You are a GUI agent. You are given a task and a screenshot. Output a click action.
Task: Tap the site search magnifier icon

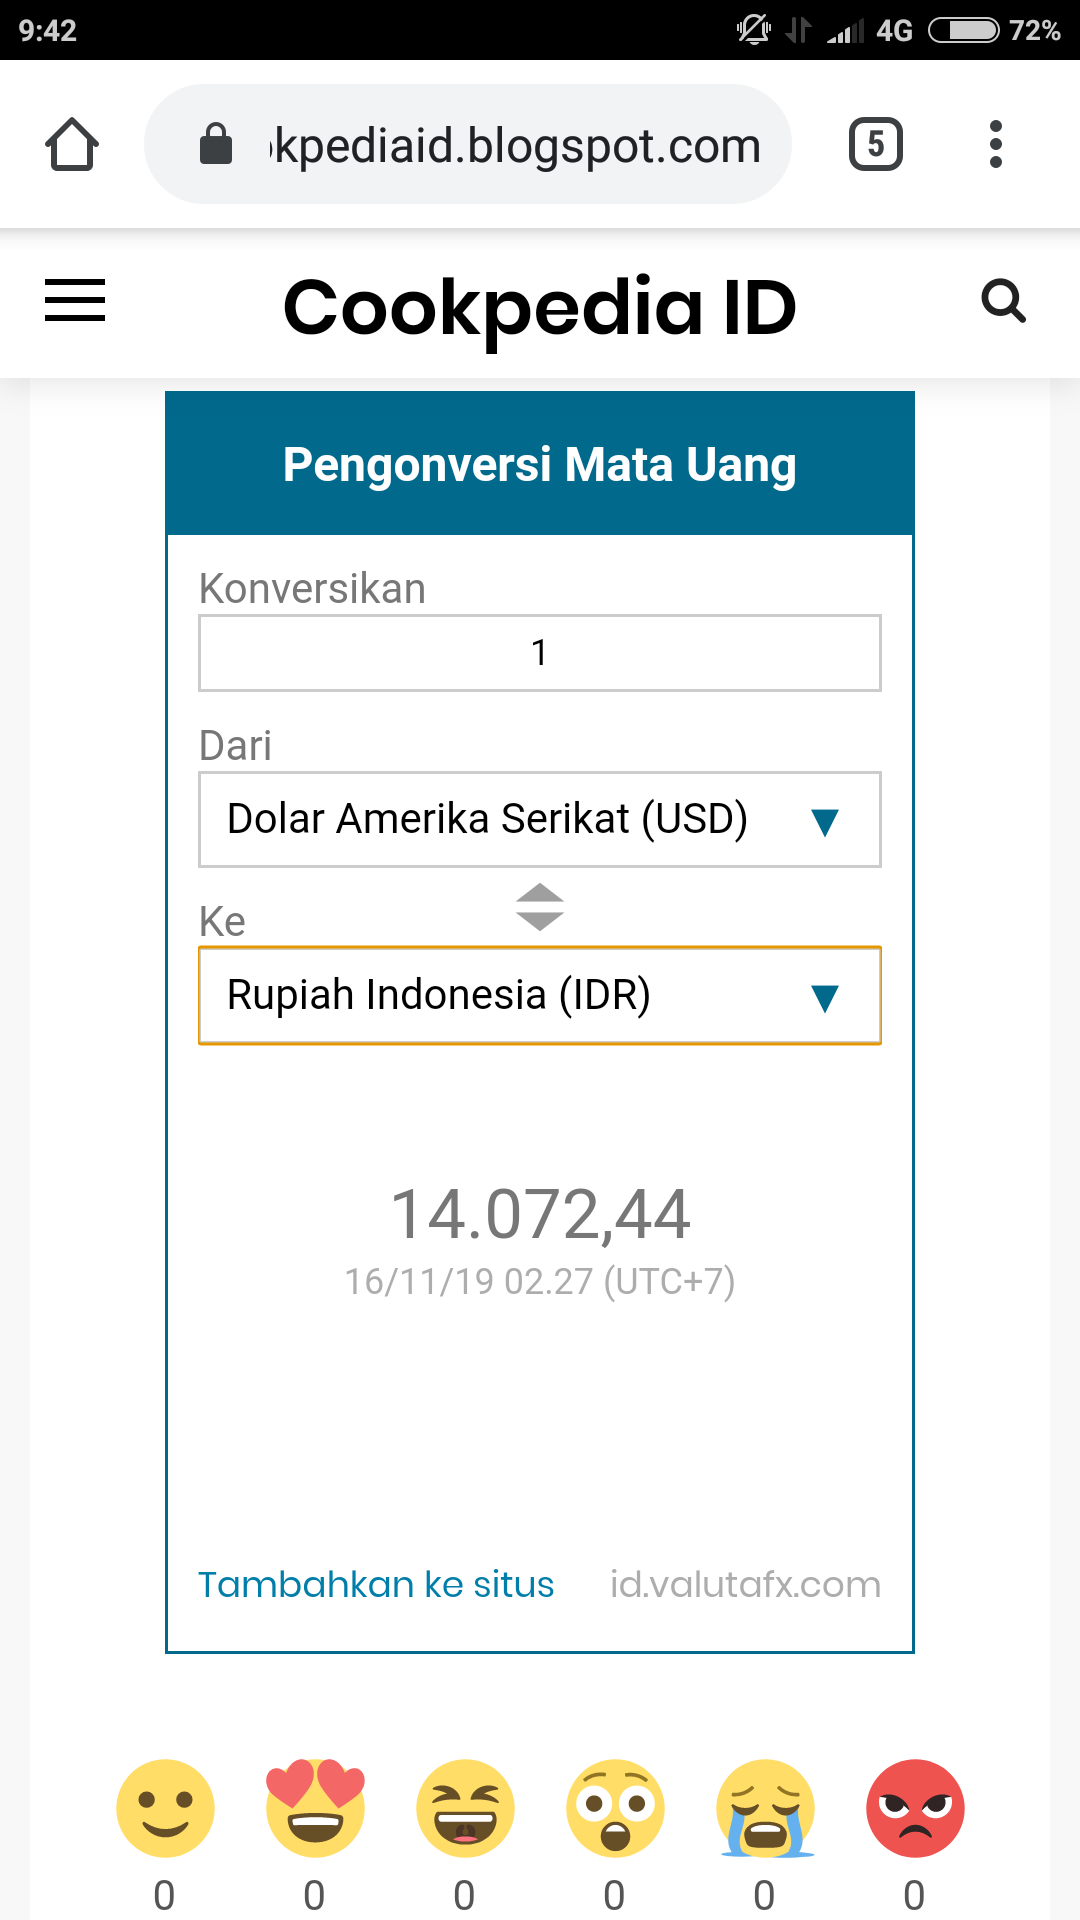(1003, 301)
